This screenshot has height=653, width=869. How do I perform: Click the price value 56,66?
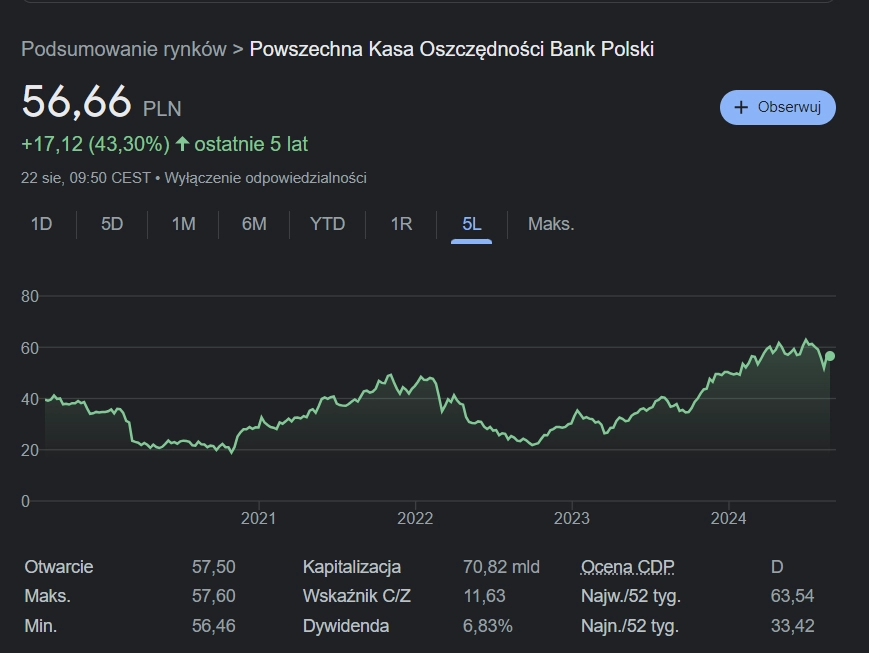click(76, 102)
